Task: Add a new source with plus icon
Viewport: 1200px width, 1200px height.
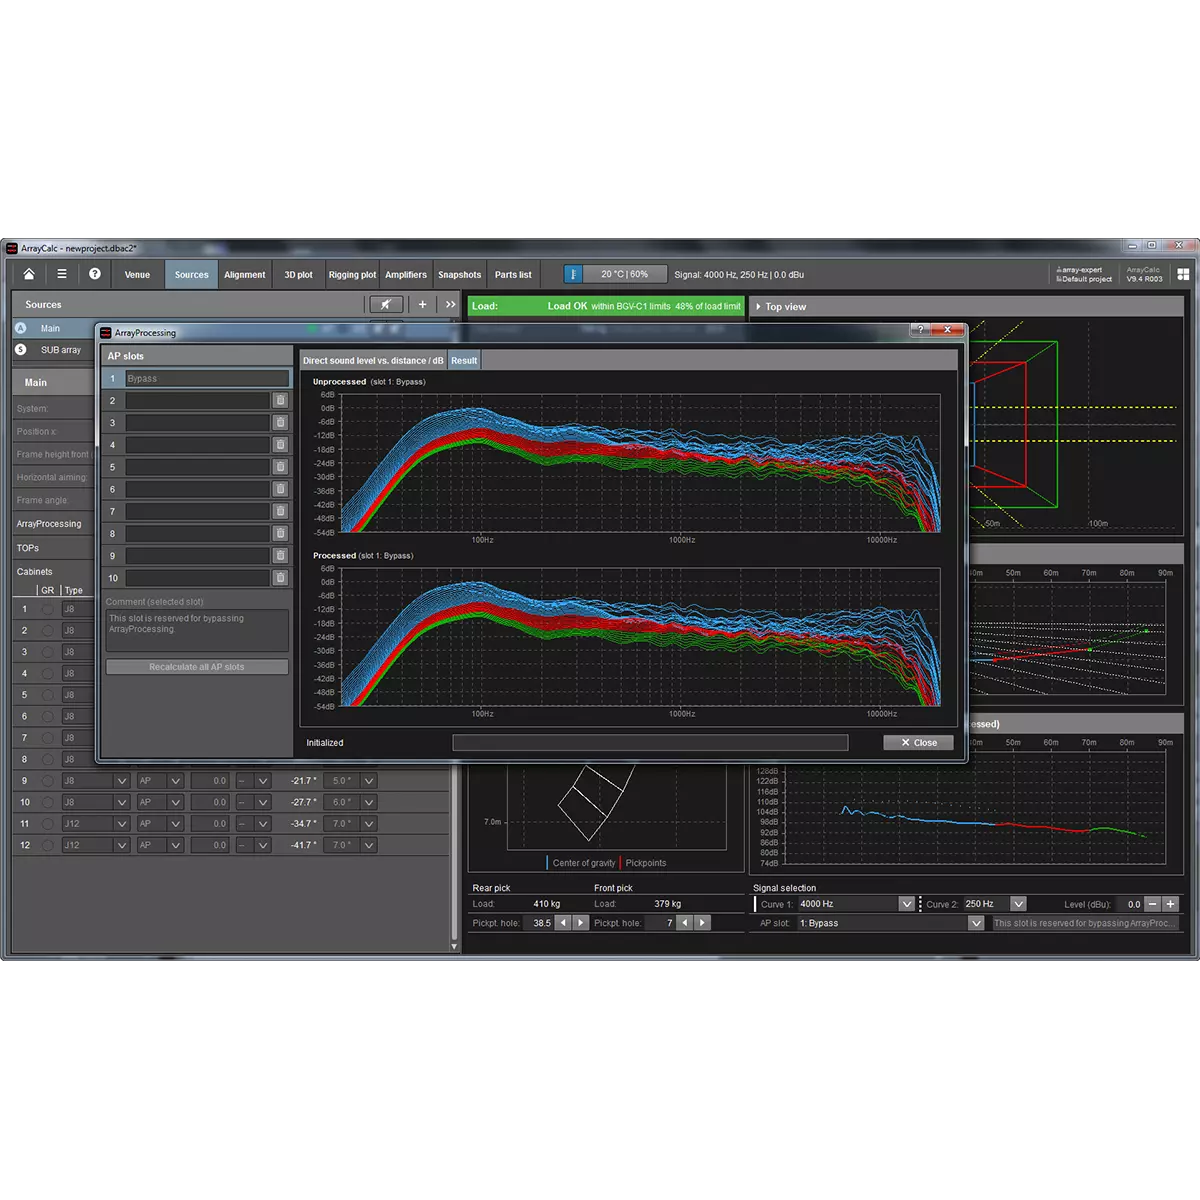Action: (423, 305)
